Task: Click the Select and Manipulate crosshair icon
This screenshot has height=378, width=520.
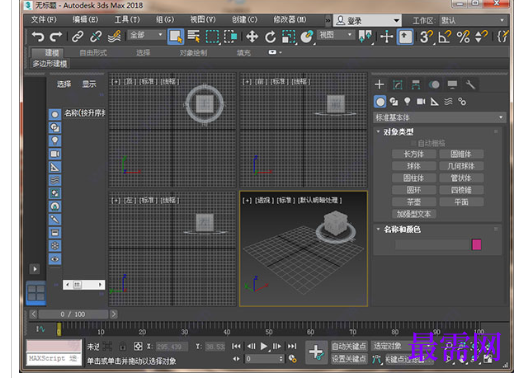Action: tap(387, 37)
